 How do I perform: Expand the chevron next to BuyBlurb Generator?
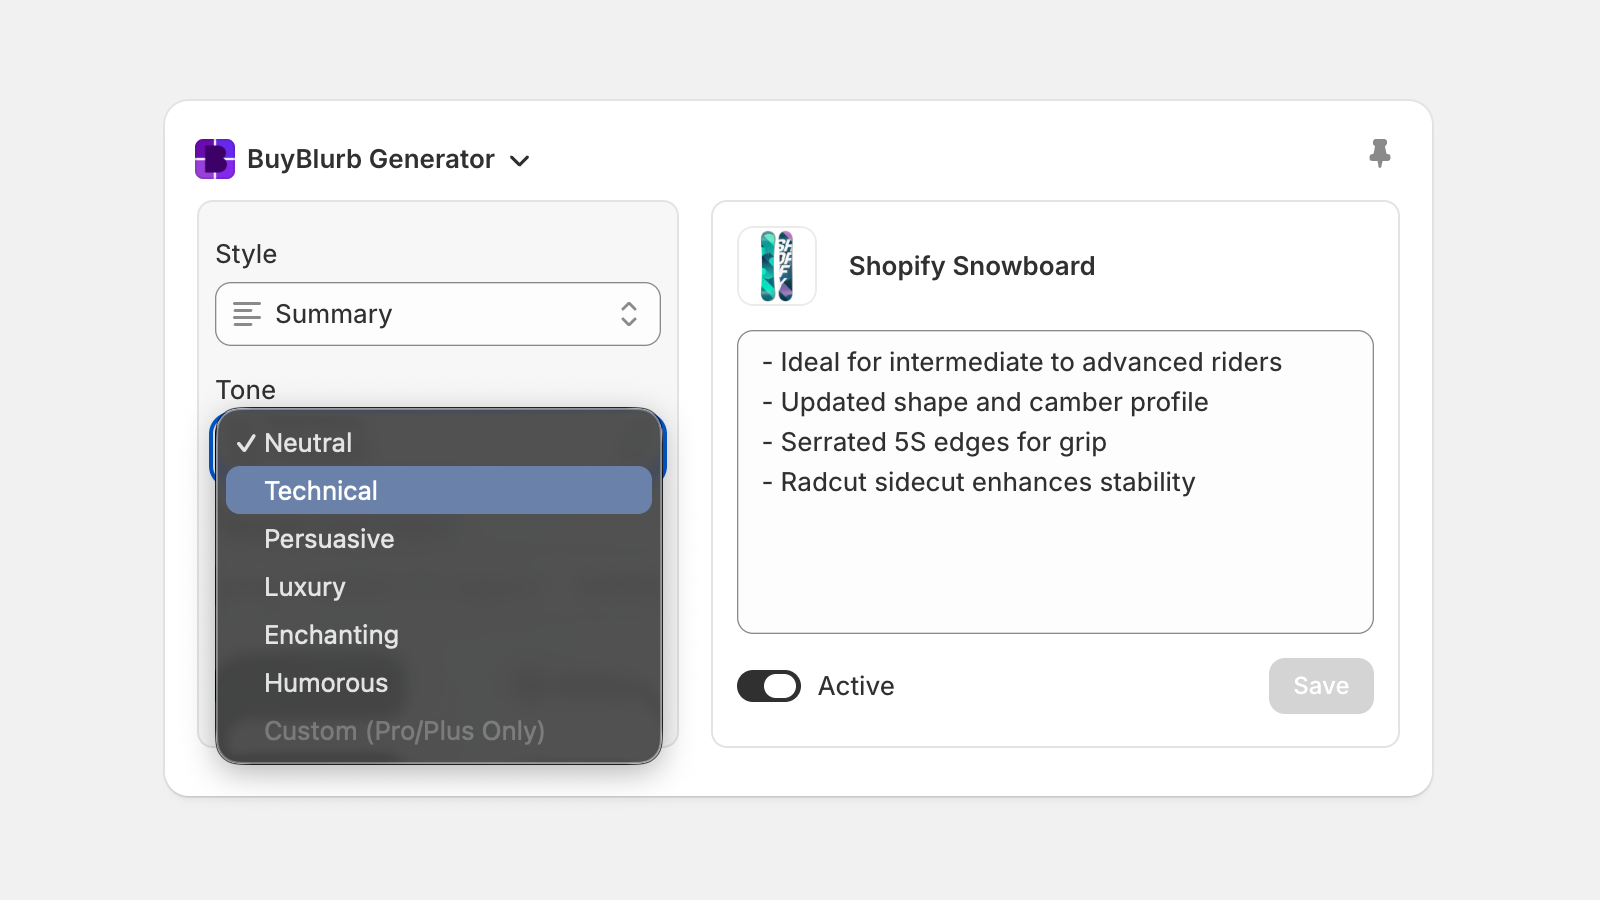[520, 160]
